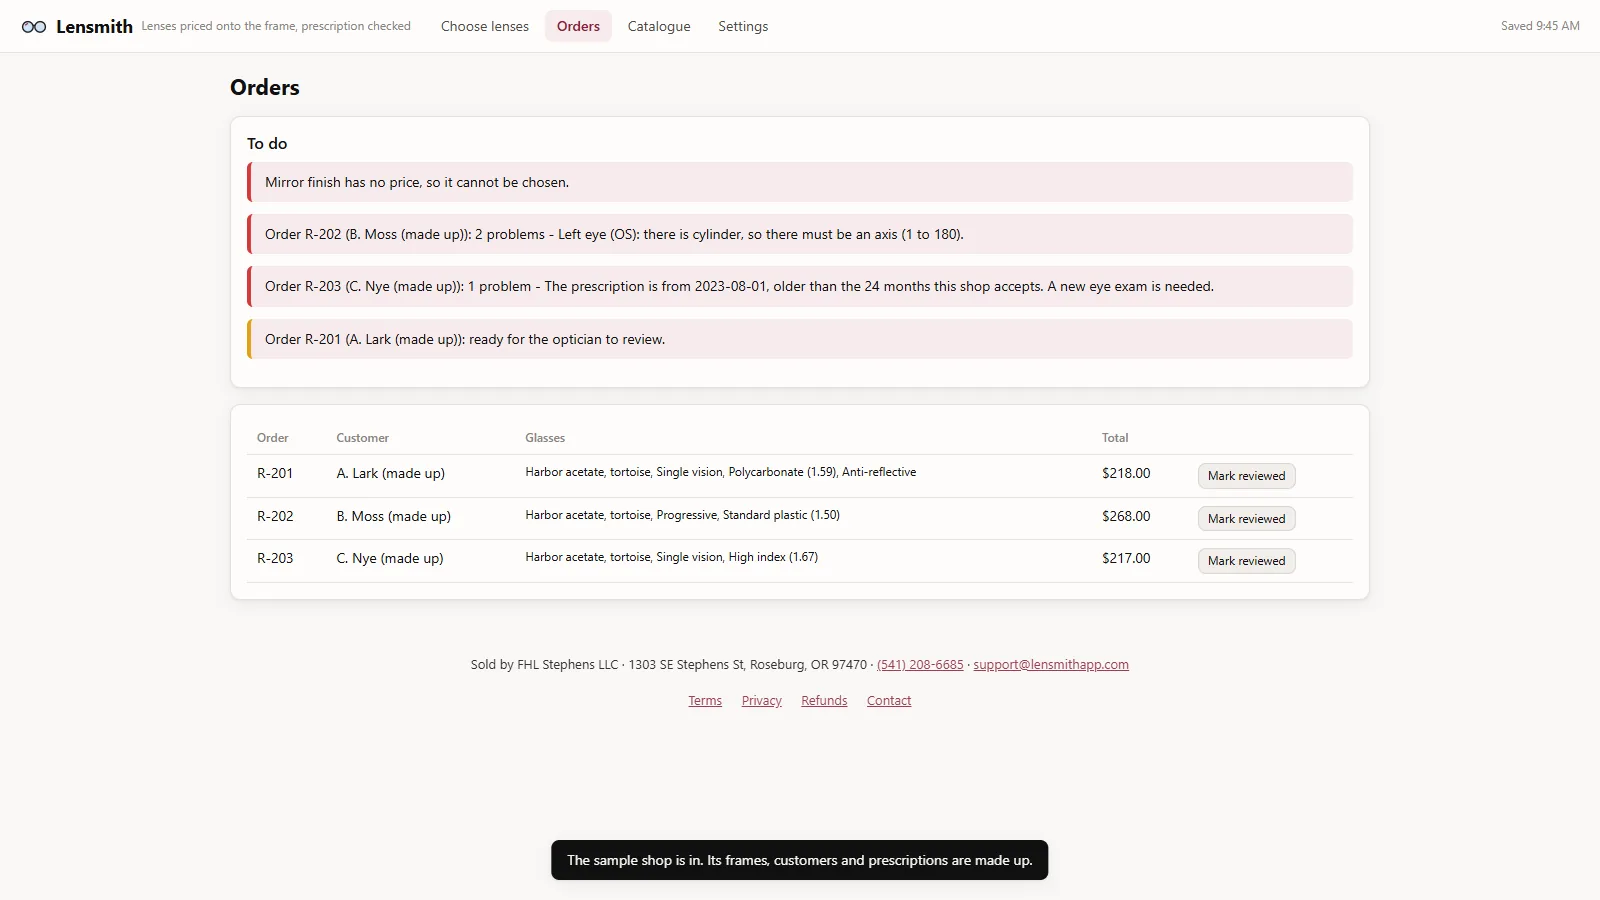Call the (541) 208-6685 phone link
The height and width of the screenshot is (900, 1600).
pyautogui.click(x=920, y=665)
